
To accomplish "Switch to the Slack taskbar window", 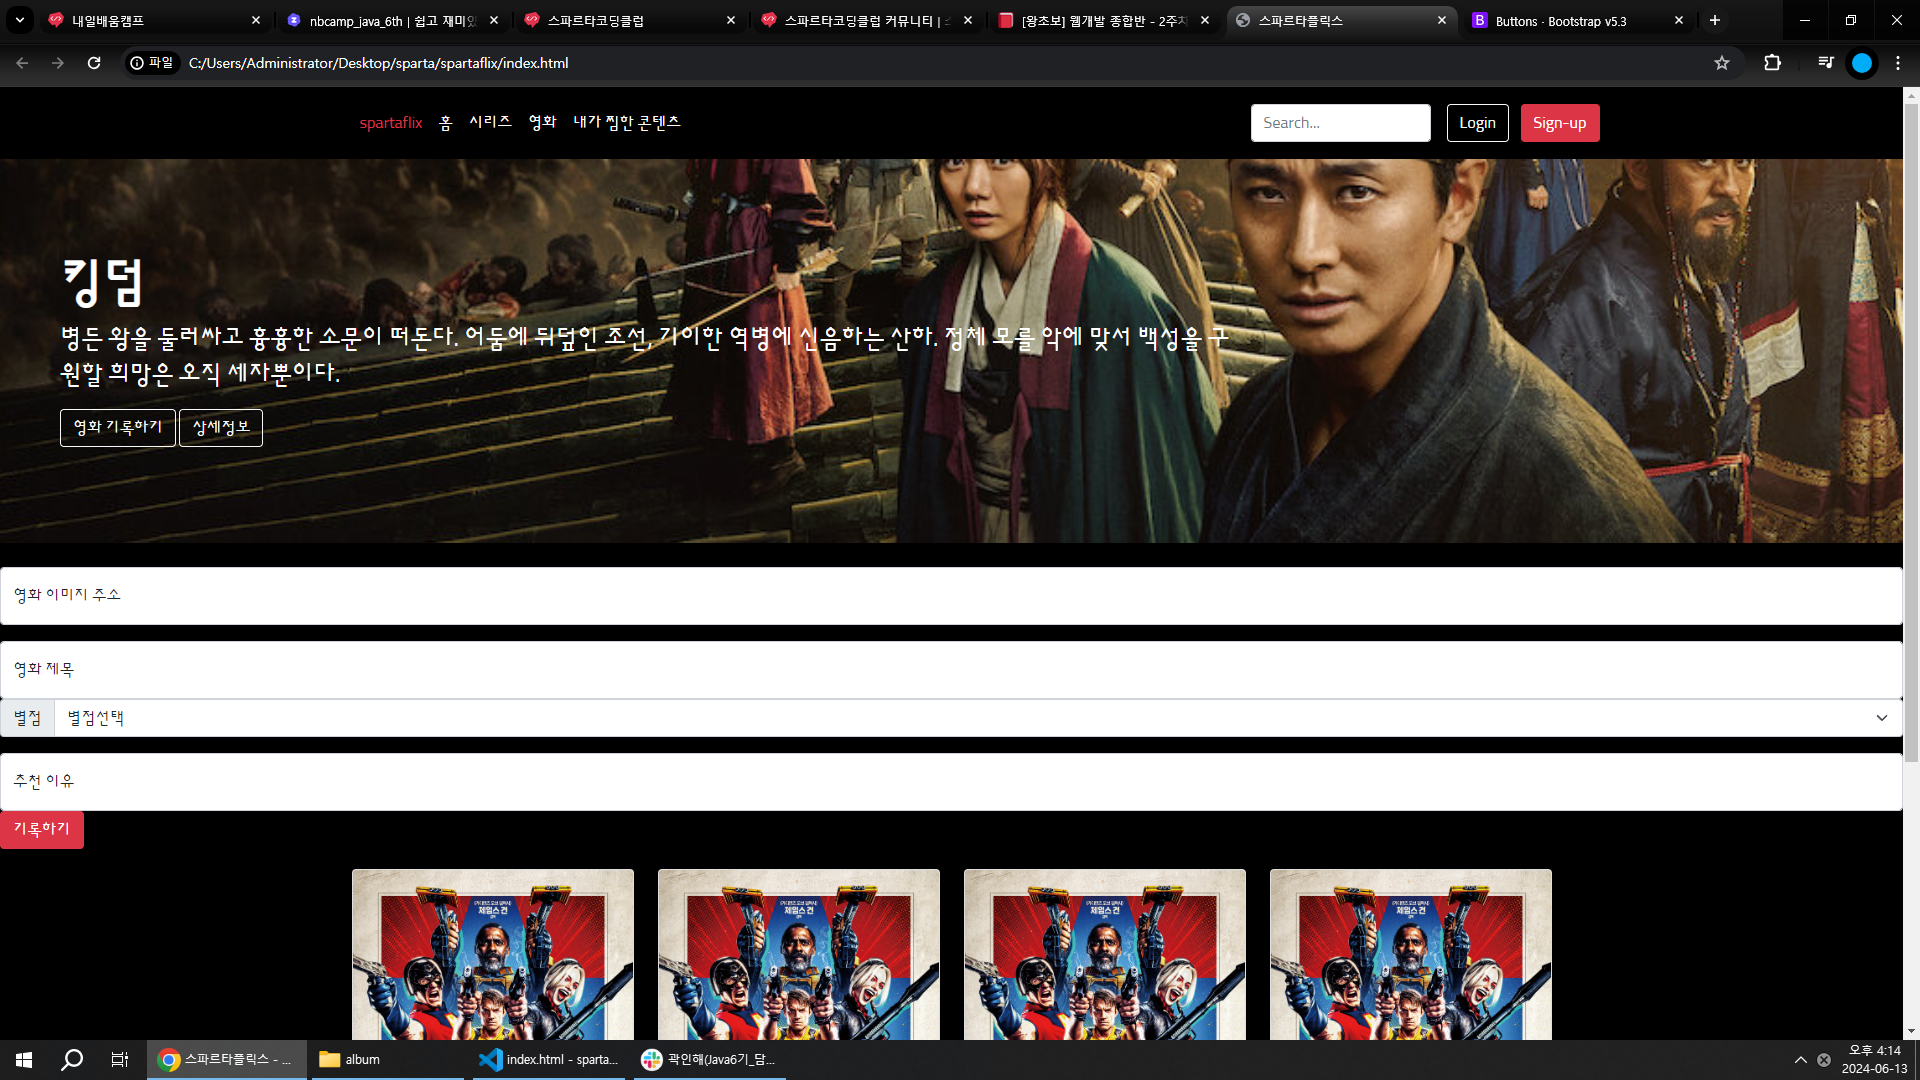I will click(710, 1060).
